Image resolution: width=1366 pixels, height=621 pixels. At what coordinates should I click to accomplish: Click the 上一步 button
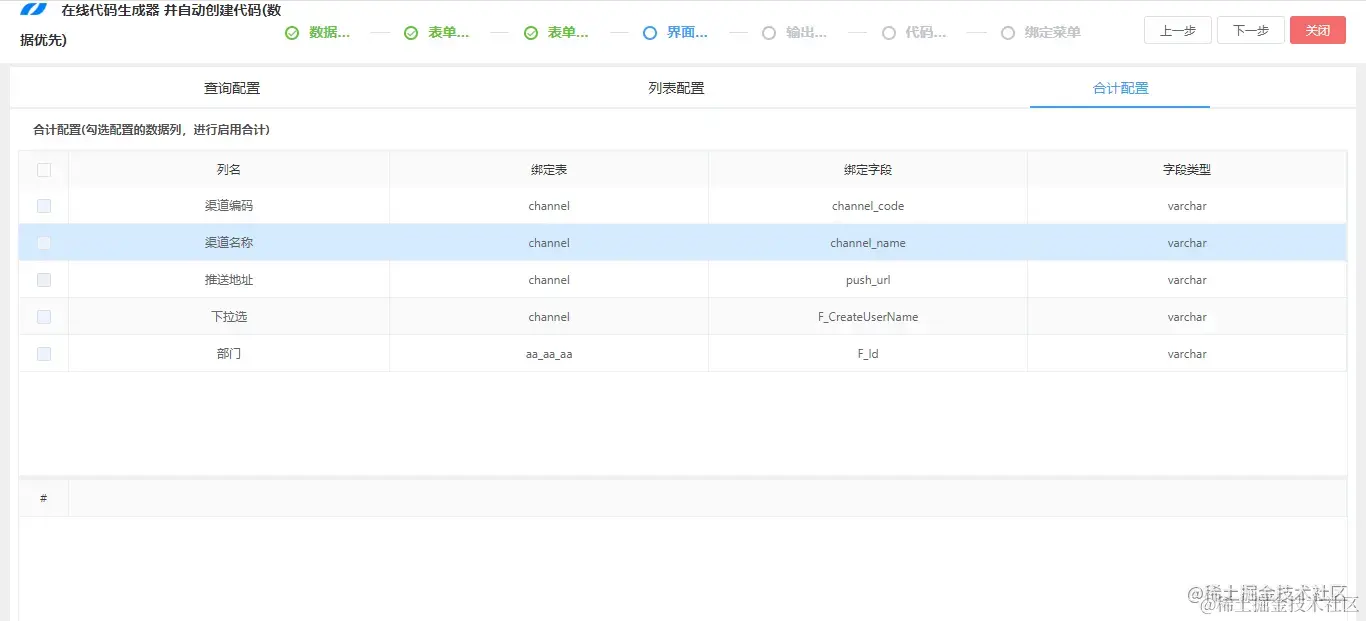click(x=1177, y=30)
